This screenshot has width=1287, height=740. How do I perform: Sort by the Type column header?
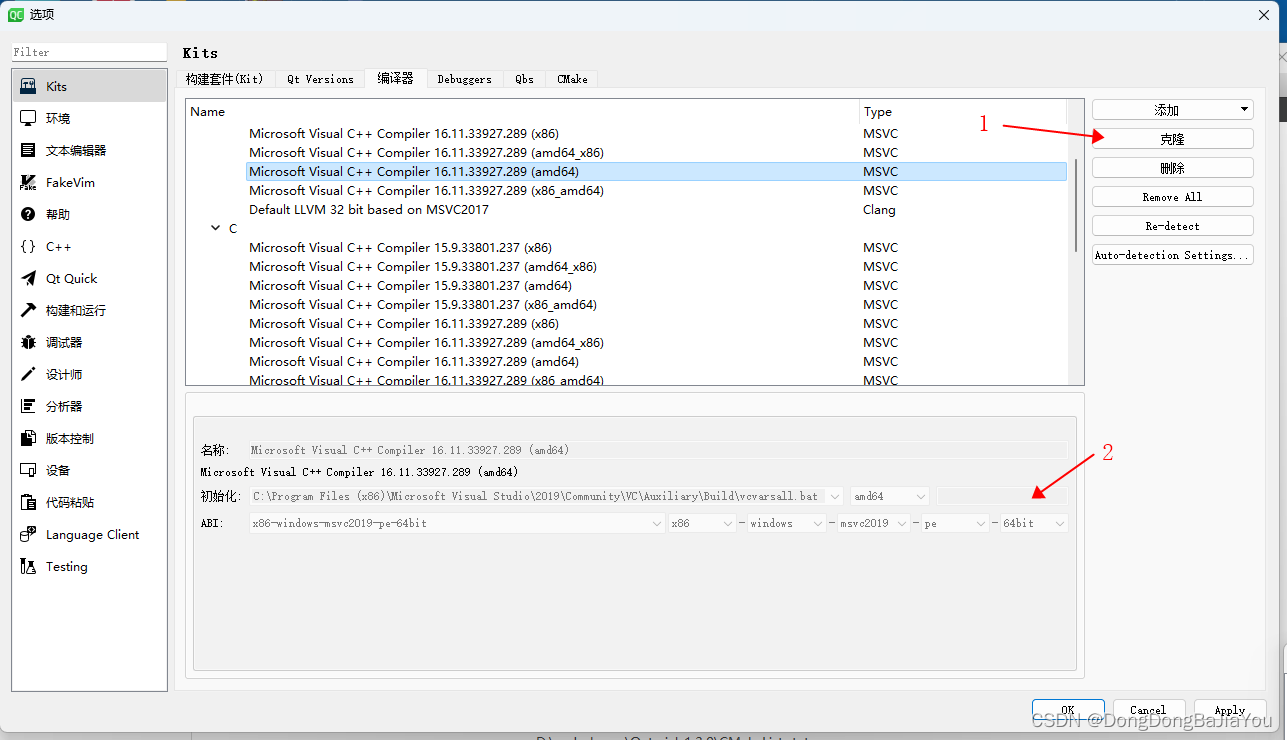pos(963,112)
